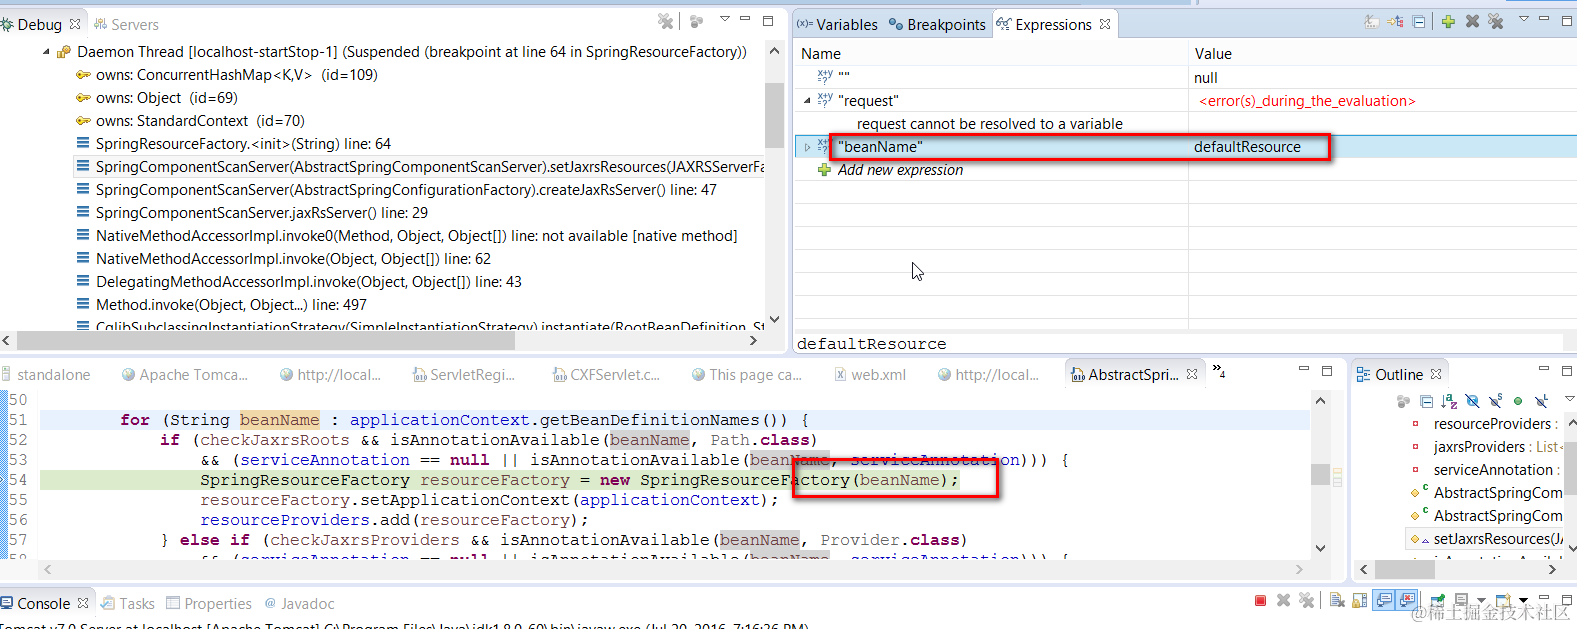Screen dimensions: 1577x629
Task: Open the Properties tab in bottom panel
Action: [209, 603]
